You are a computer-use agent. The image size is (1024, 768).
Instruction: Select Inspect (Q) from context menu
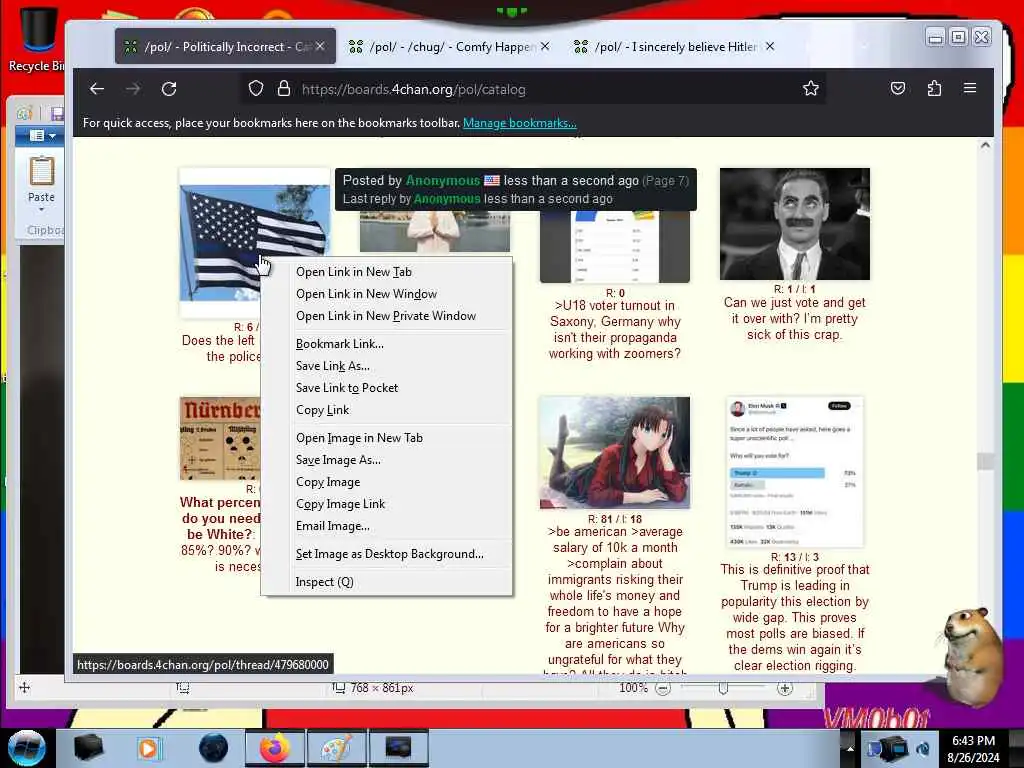(x=387, y=582)
